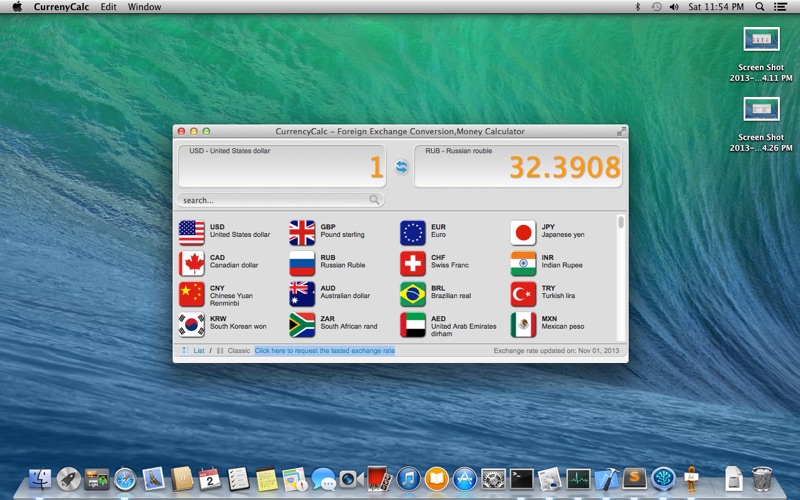Choose the AUD Australian dollar flag icon
This screenshot has height=500, width=800.
302,294
